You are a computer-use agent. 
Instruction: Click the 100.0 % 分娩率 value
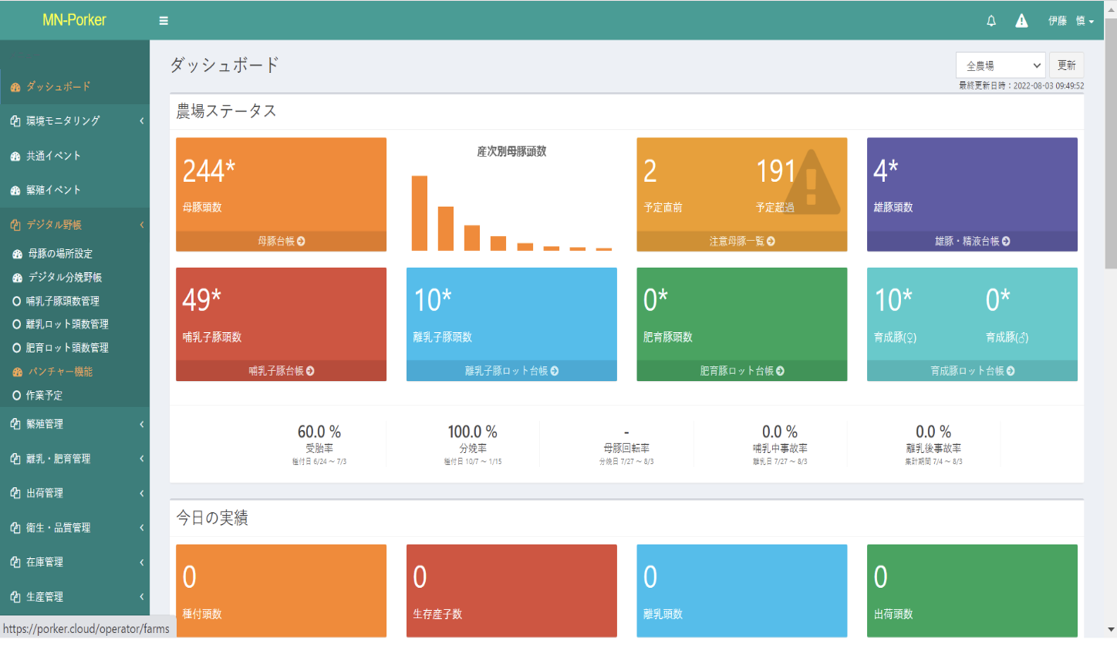point(472,432)
